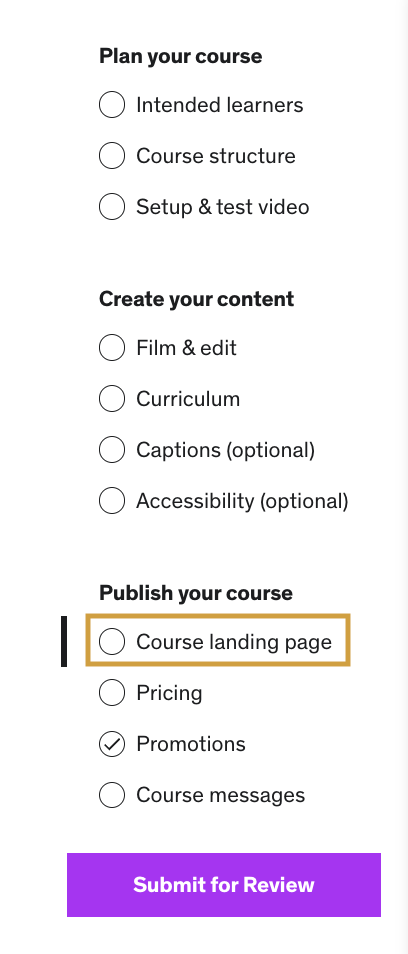Open Course messages section
The width and height of the screenshot is (408, 954).
[221, 795]
